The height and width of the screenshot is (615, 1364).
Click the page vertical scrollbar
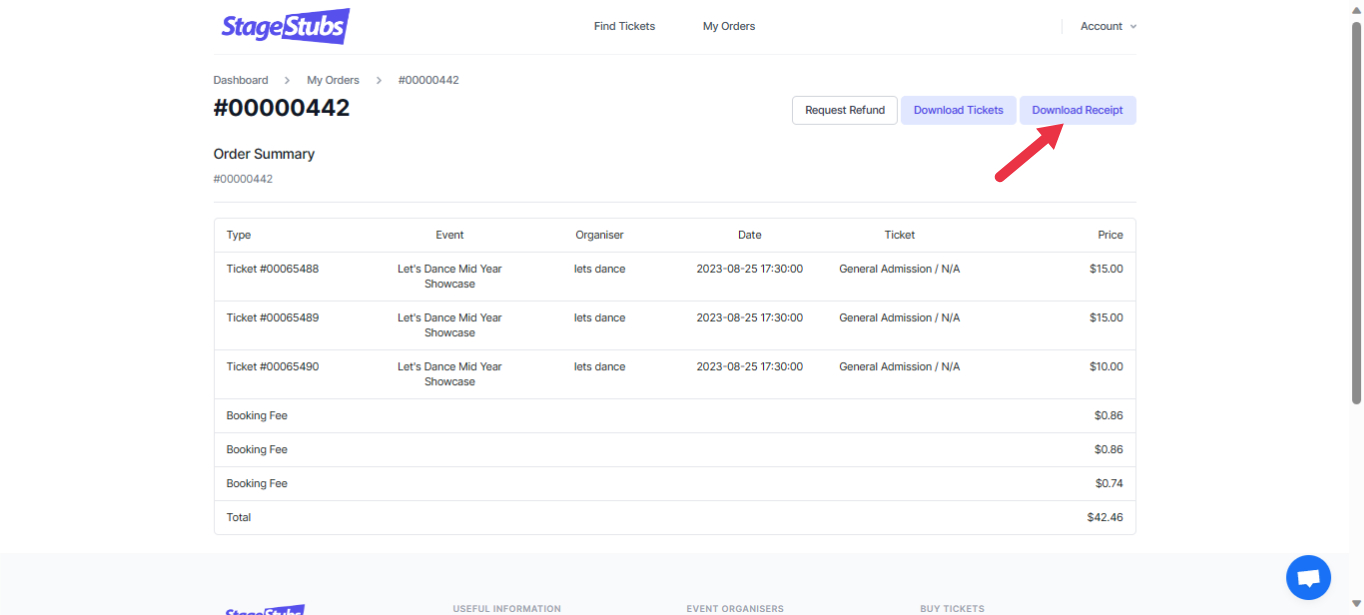coord(1356,210)
